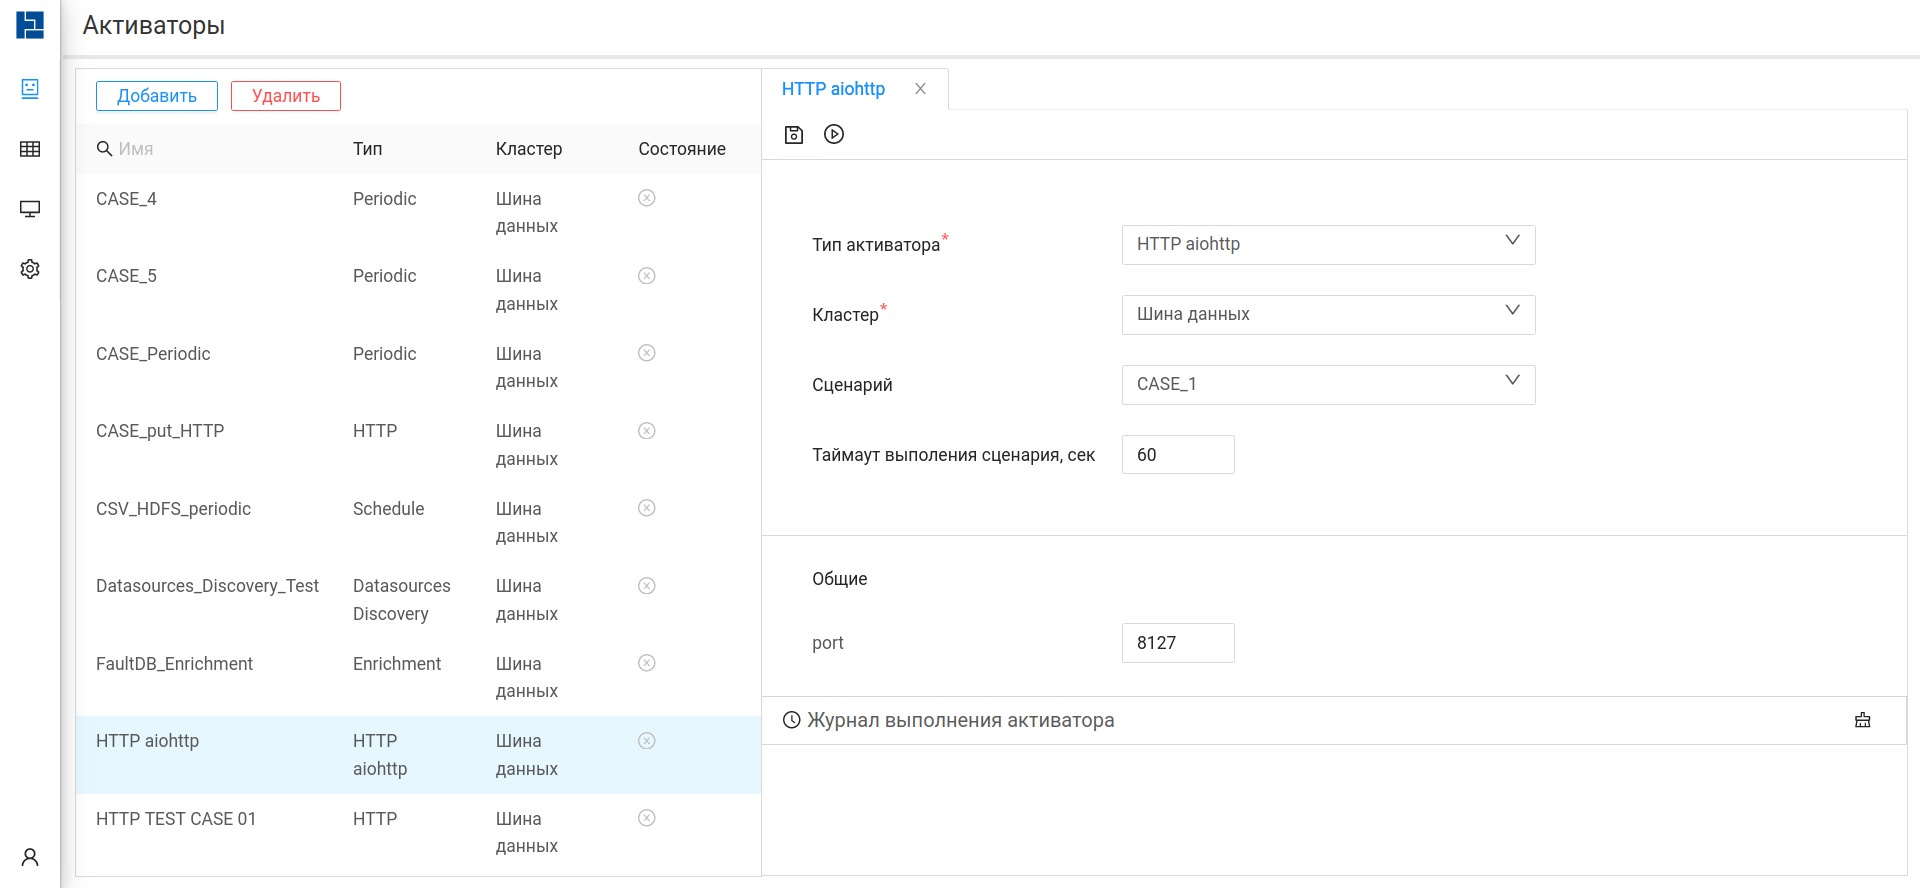
Task: Click the Enrichment type cell
Action: (x=397, y=664)
